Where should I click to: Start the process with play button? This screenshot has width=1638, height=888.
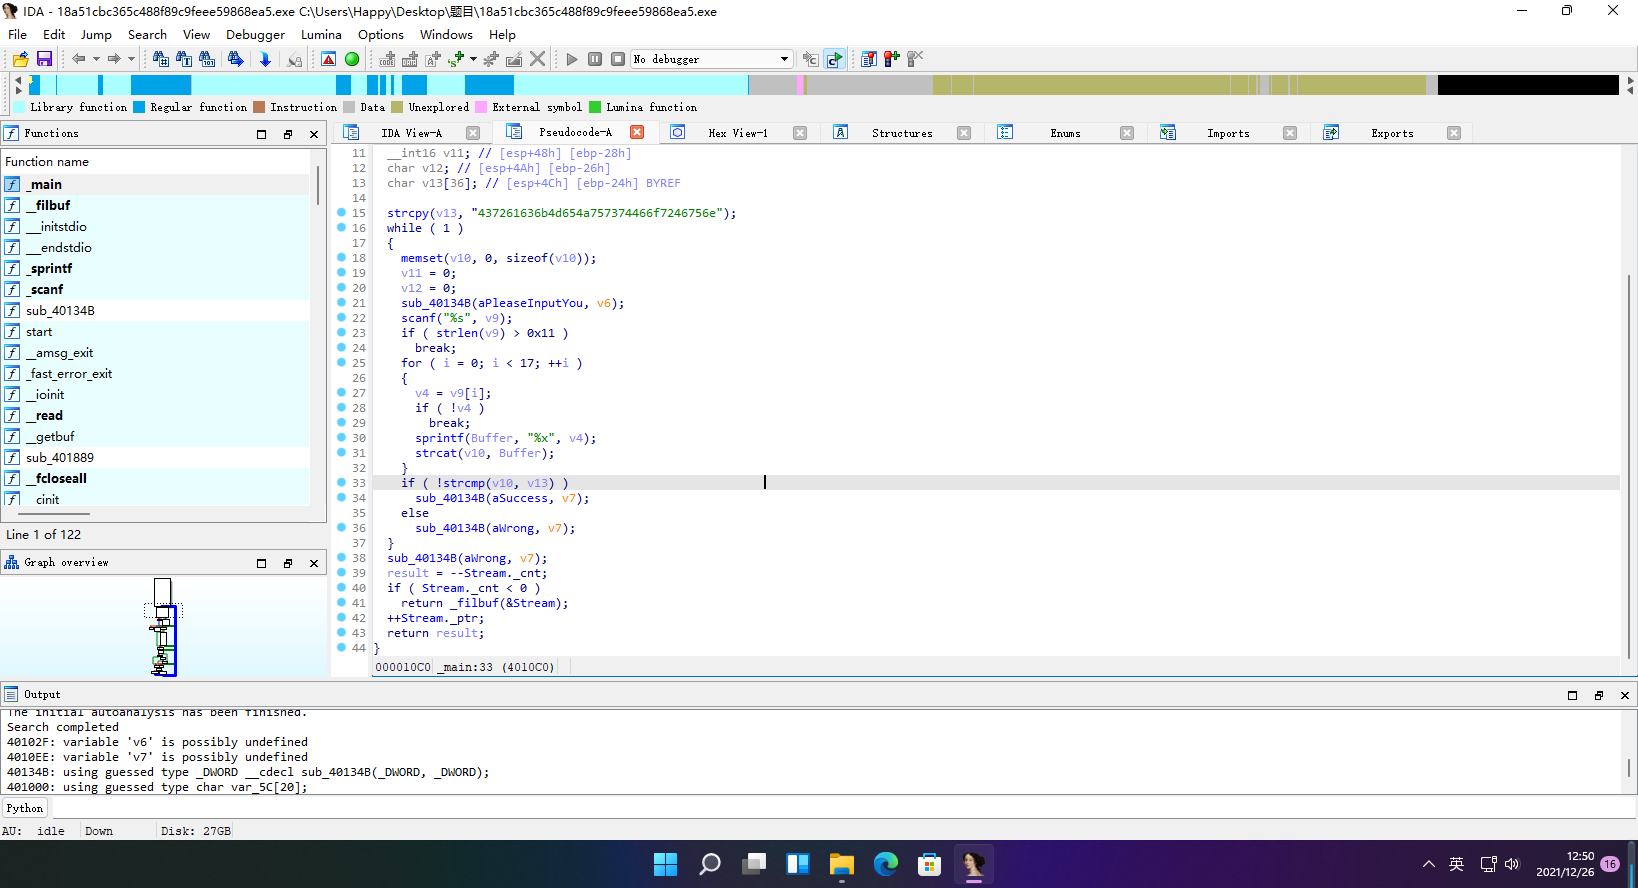coord(572,59)
